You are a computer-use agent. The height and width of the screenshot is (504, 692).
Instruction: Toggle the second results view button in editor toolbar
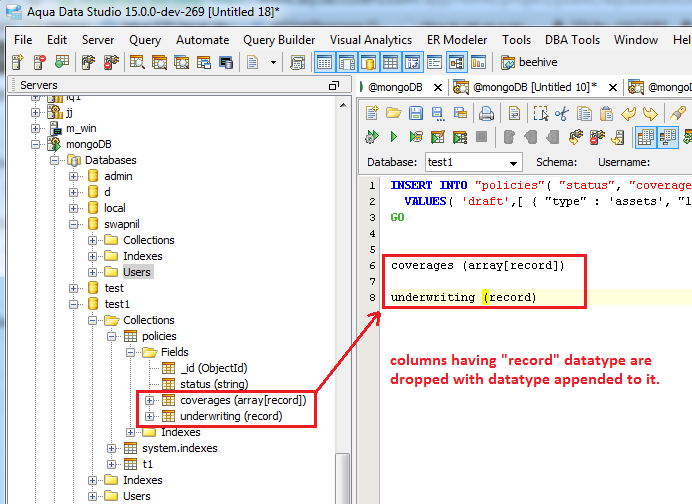coord(668,137)
